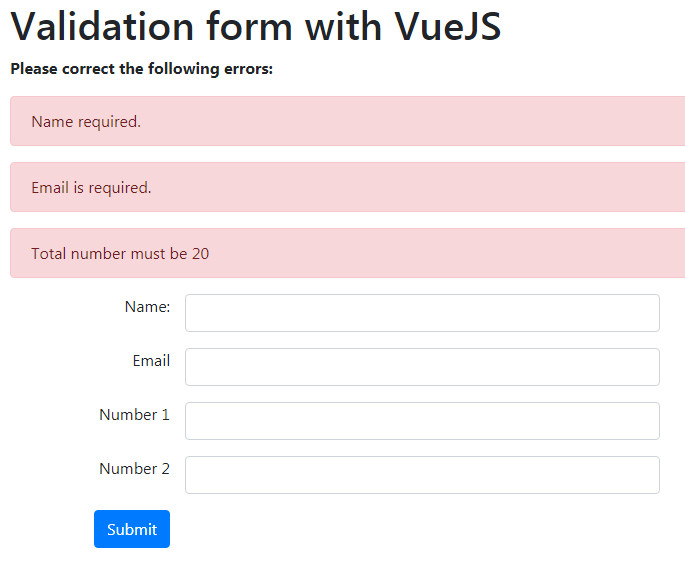Click the blue Submit button
685x563 pixels.
131,528
